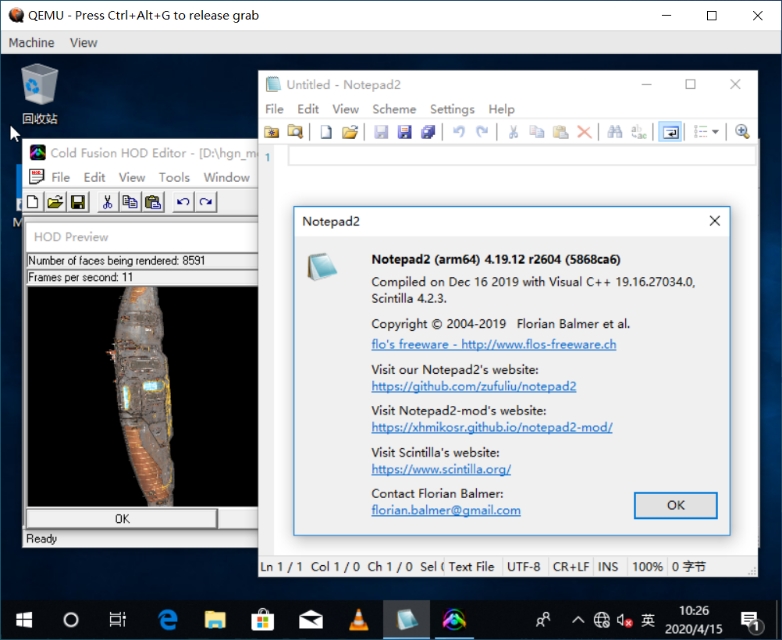
Task: Click New file icon in HOD Editor toolbar
Action: [33, 202]
